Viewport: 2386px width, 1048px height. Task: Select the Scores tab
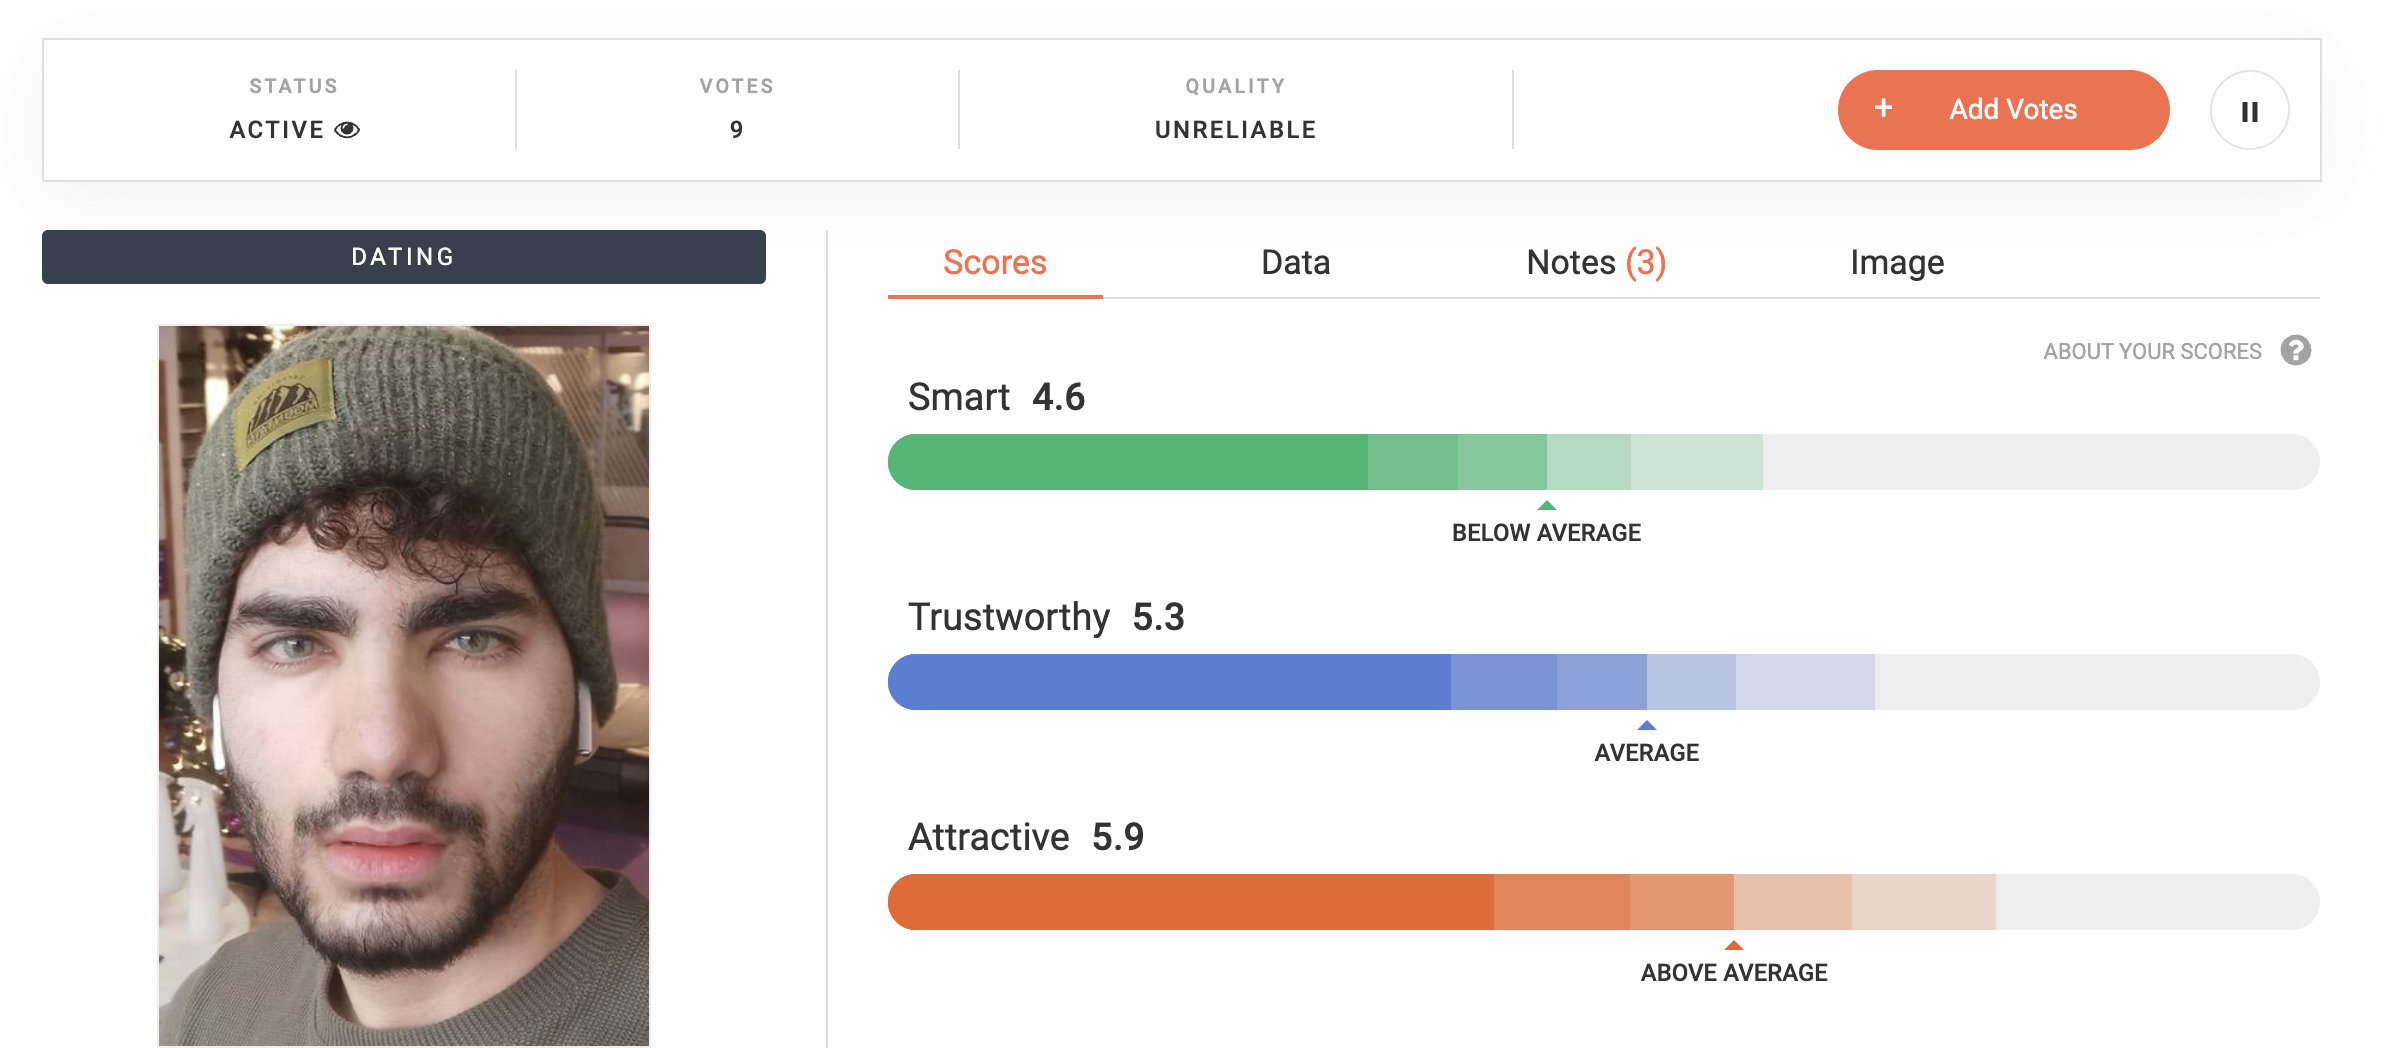[x=995, y=262]
